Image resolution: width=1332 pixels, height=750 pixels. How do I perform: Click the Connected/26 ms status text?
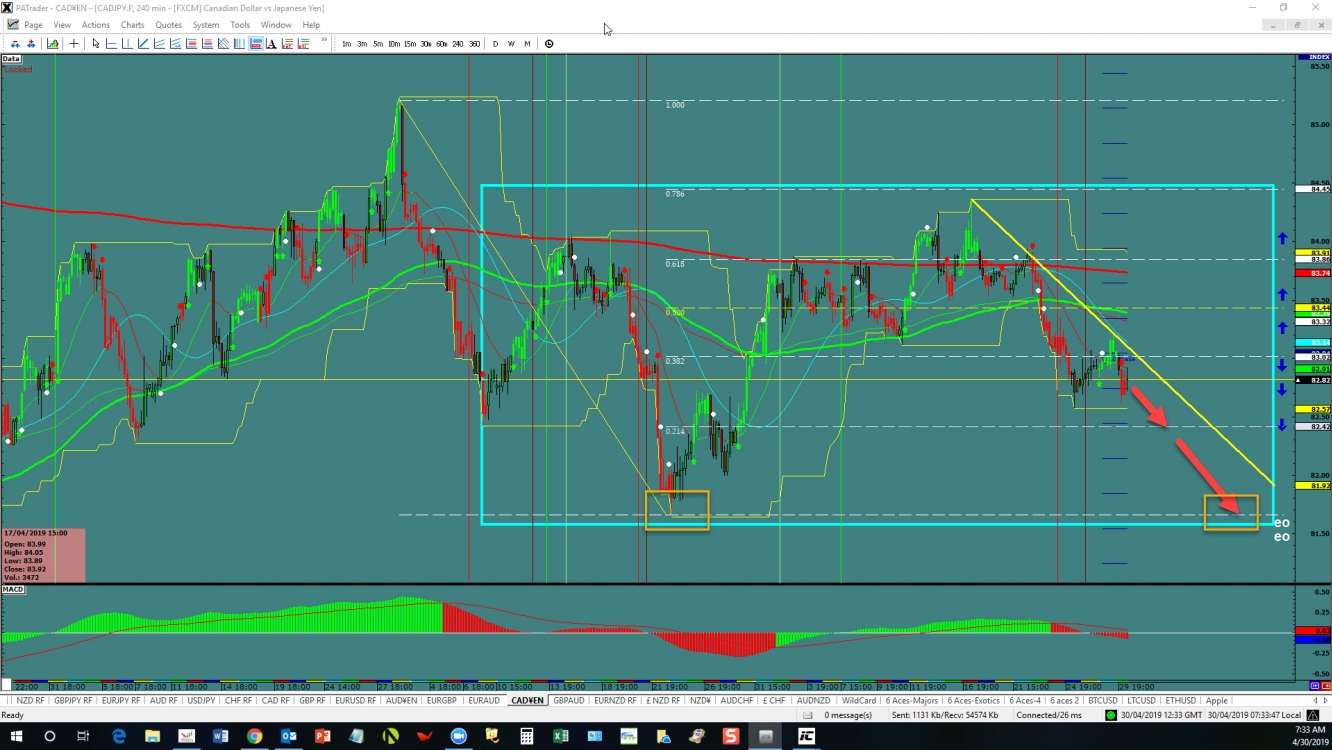(1049, 715)
